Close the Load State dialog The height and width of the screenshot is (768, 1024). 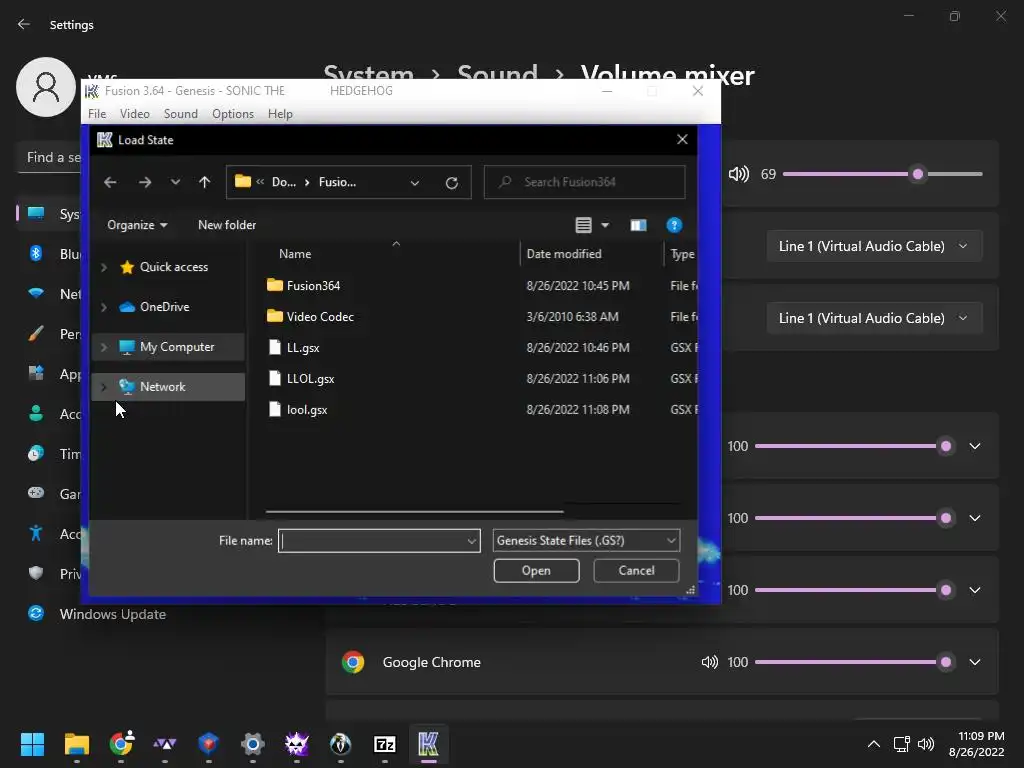(682, 139)
